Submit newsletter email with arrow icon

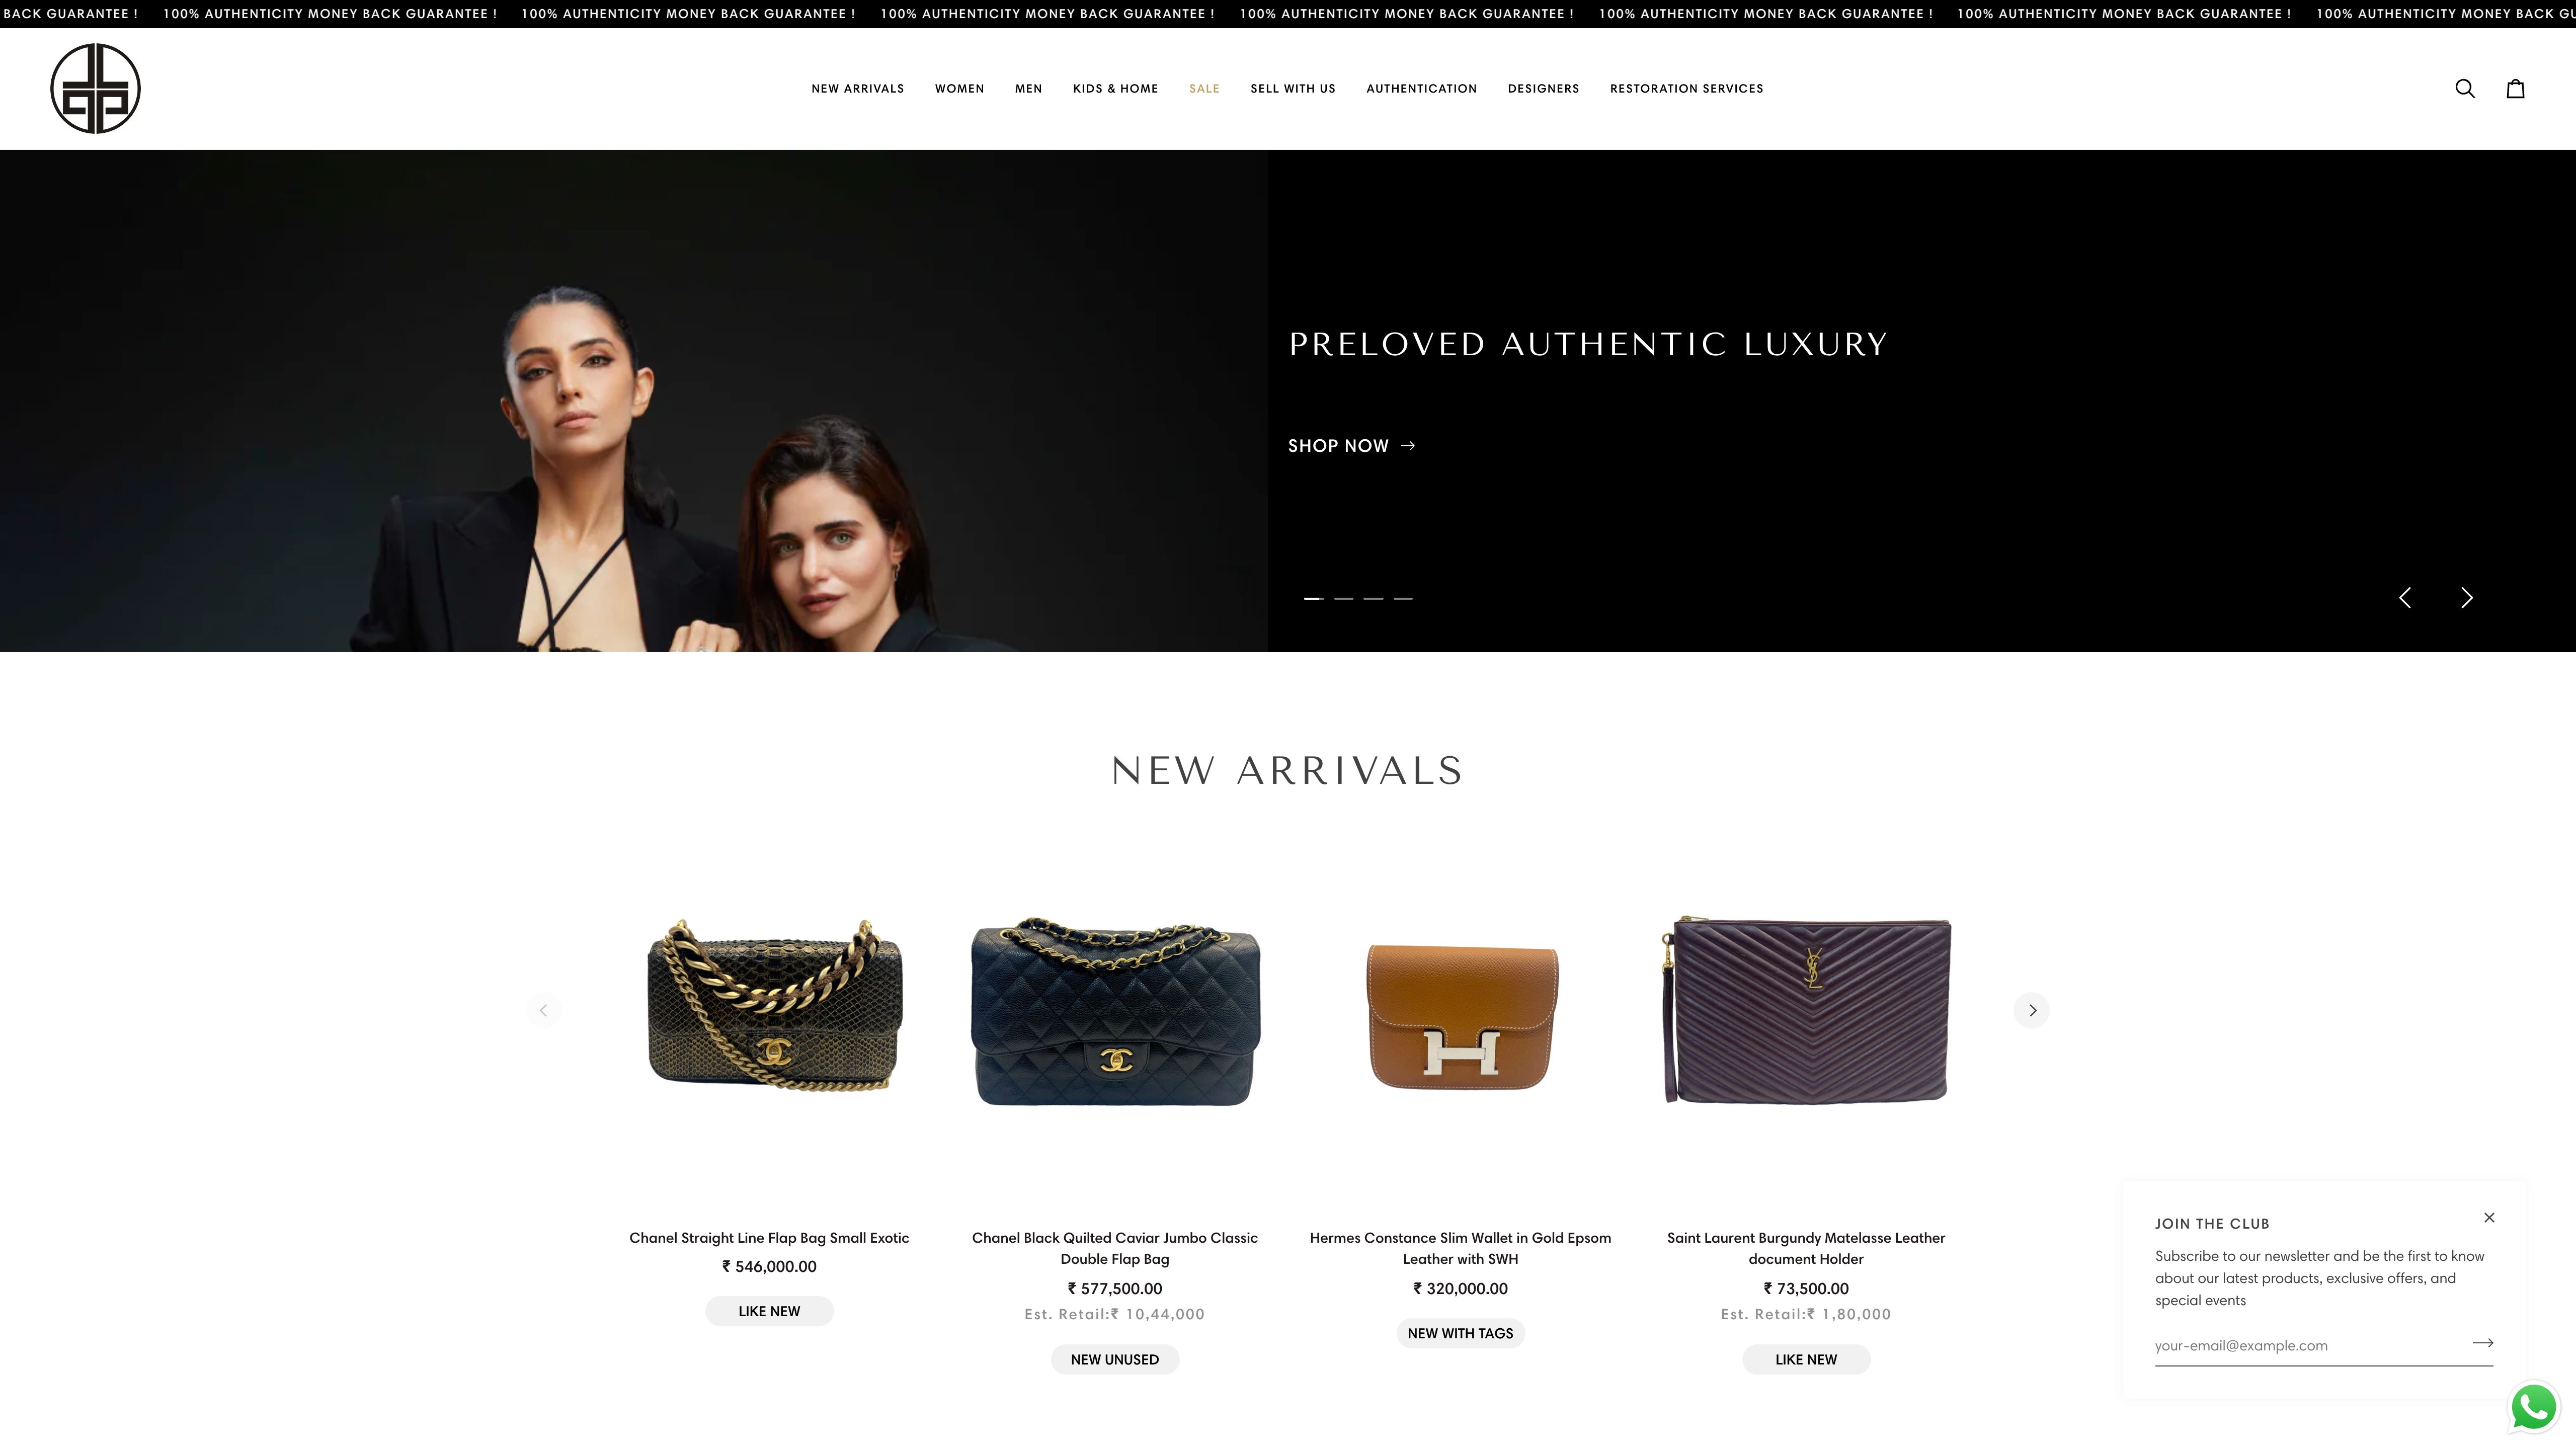click(x=2482, y=1343)
